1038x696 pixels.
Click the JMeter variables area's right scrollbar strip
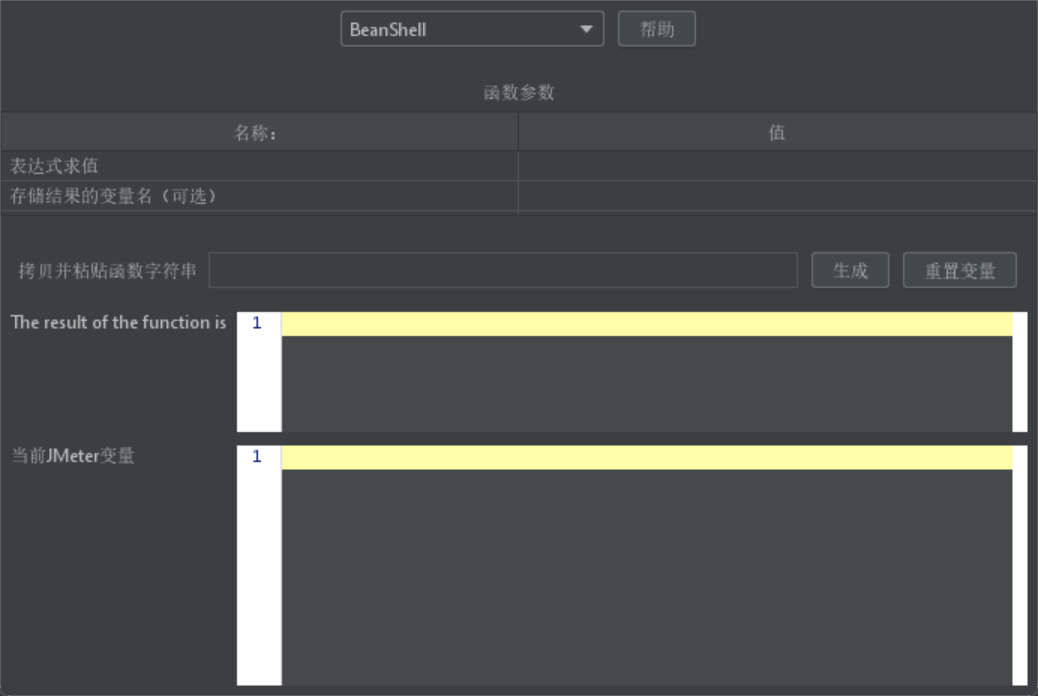tap(1020, 565)
